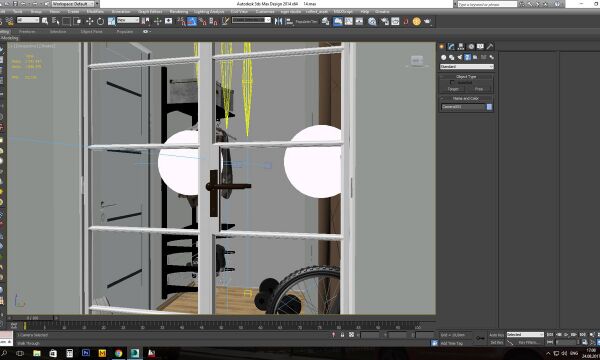Click the Mirror tool icon

coord(278,21)
